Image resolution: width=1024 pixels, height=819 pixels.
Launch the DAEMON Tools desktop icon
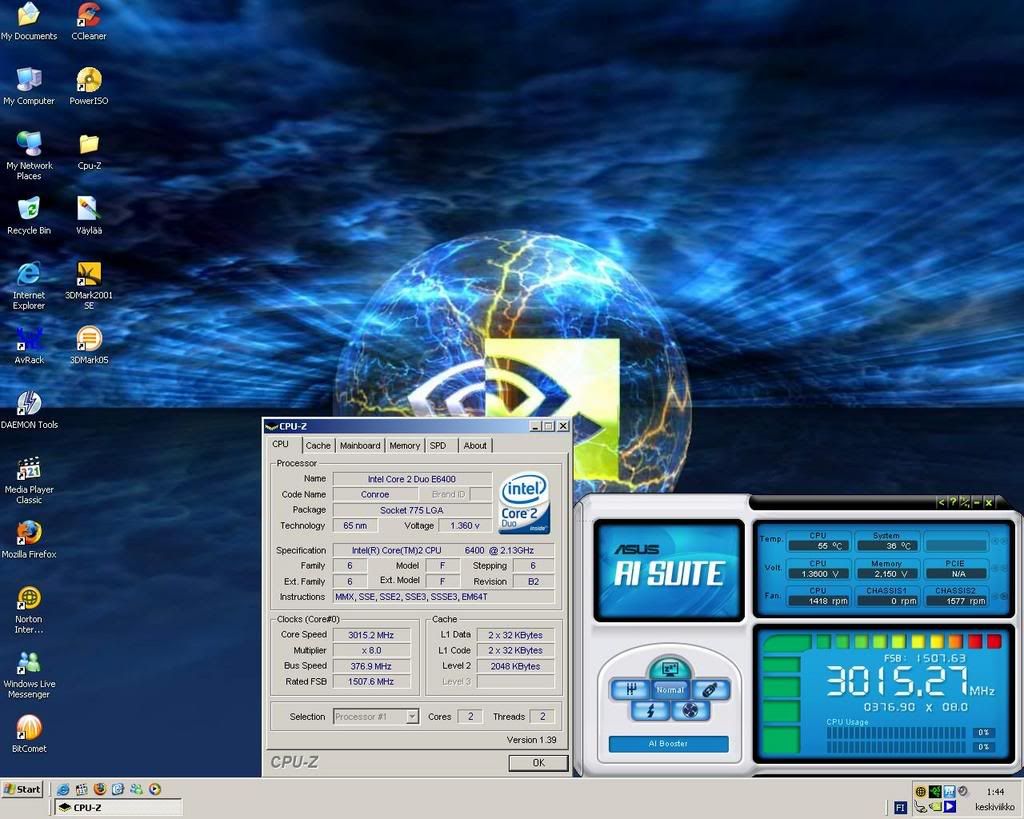click(29, 403)
